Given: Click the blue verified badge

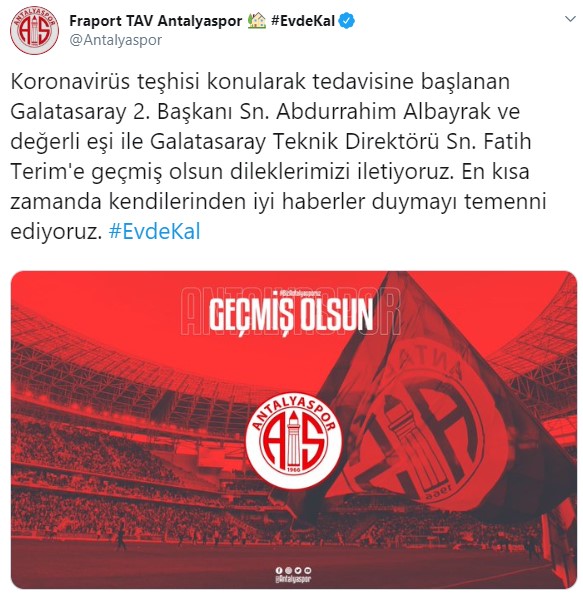Looking at the screenshot, I should click(348, 21).
